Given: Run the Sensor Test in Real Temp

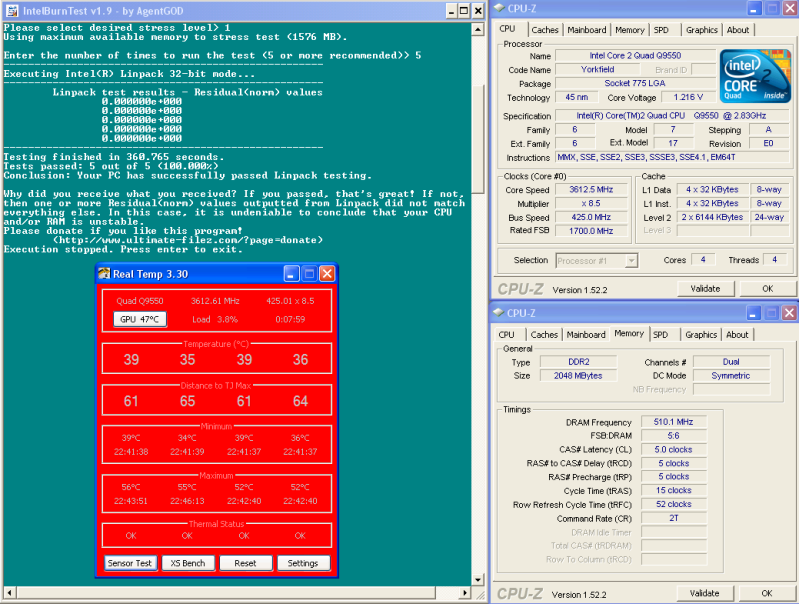Looking at the screenshot, I should pyautogui.click(x=130, y=563).
